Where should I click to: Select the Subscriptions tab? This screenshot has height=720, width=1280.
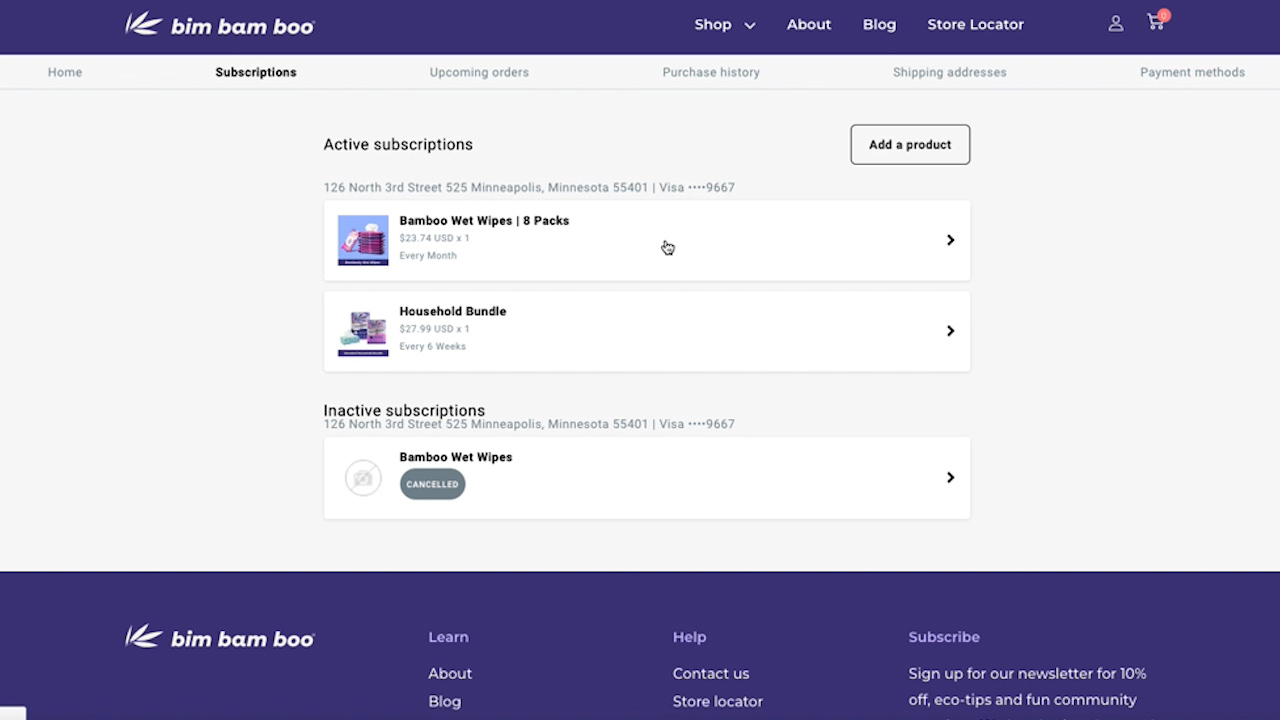[256, 72]
